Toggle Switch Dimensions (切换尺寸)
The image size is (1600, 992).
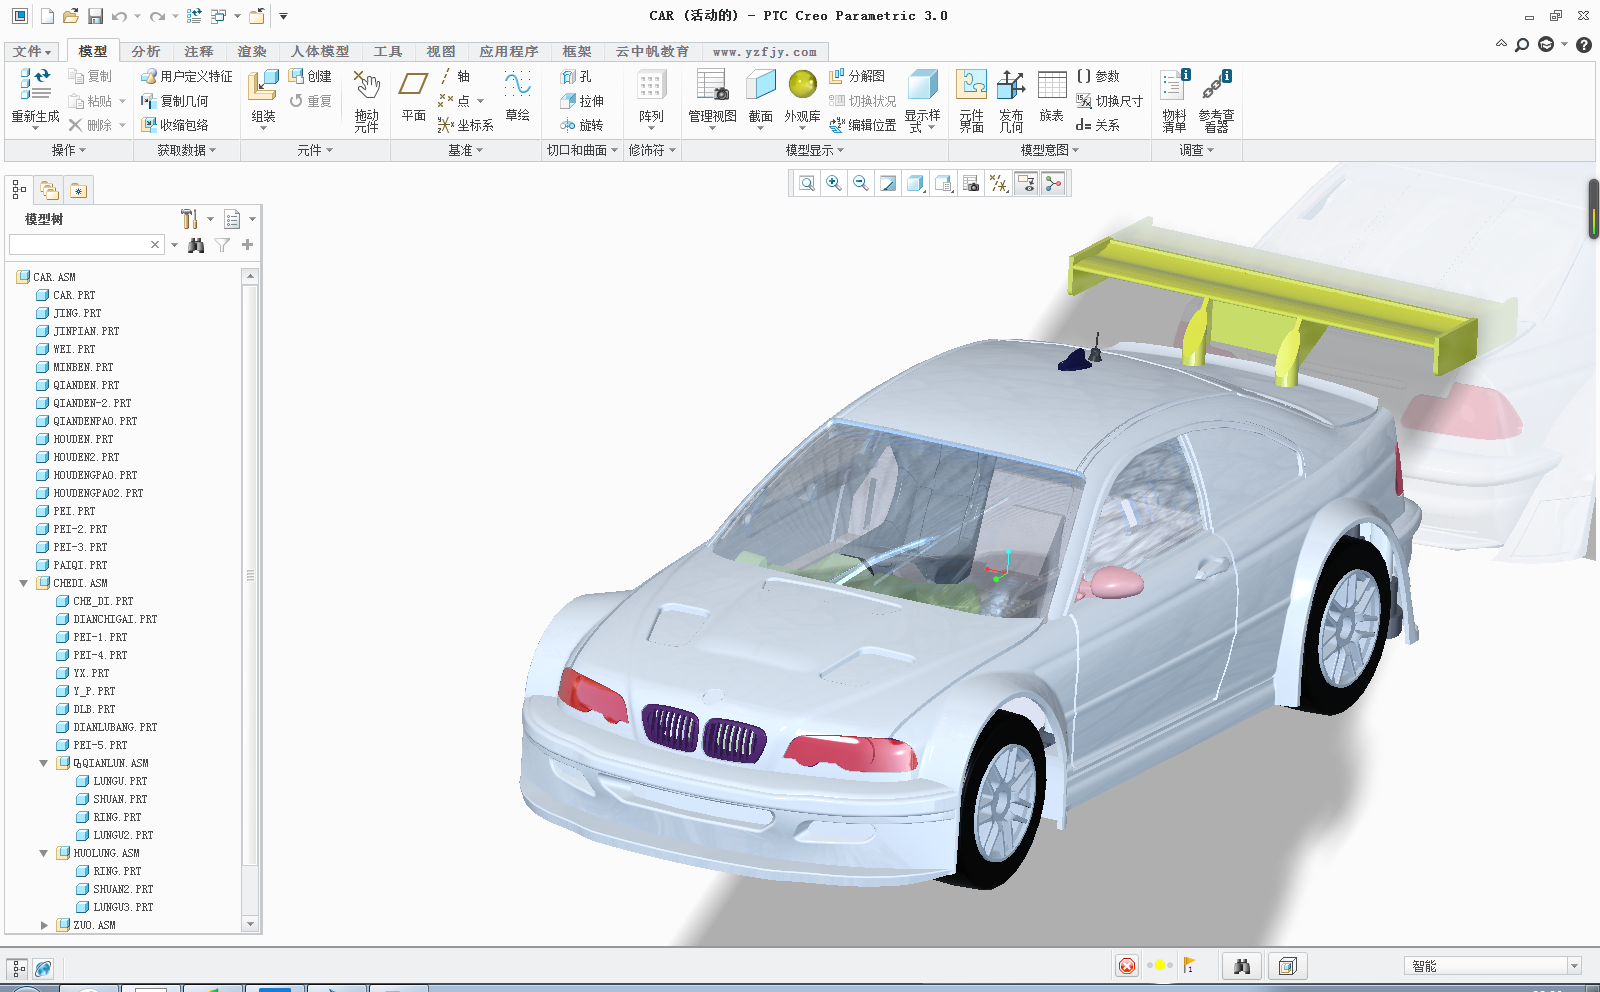tap(1109, 101)
